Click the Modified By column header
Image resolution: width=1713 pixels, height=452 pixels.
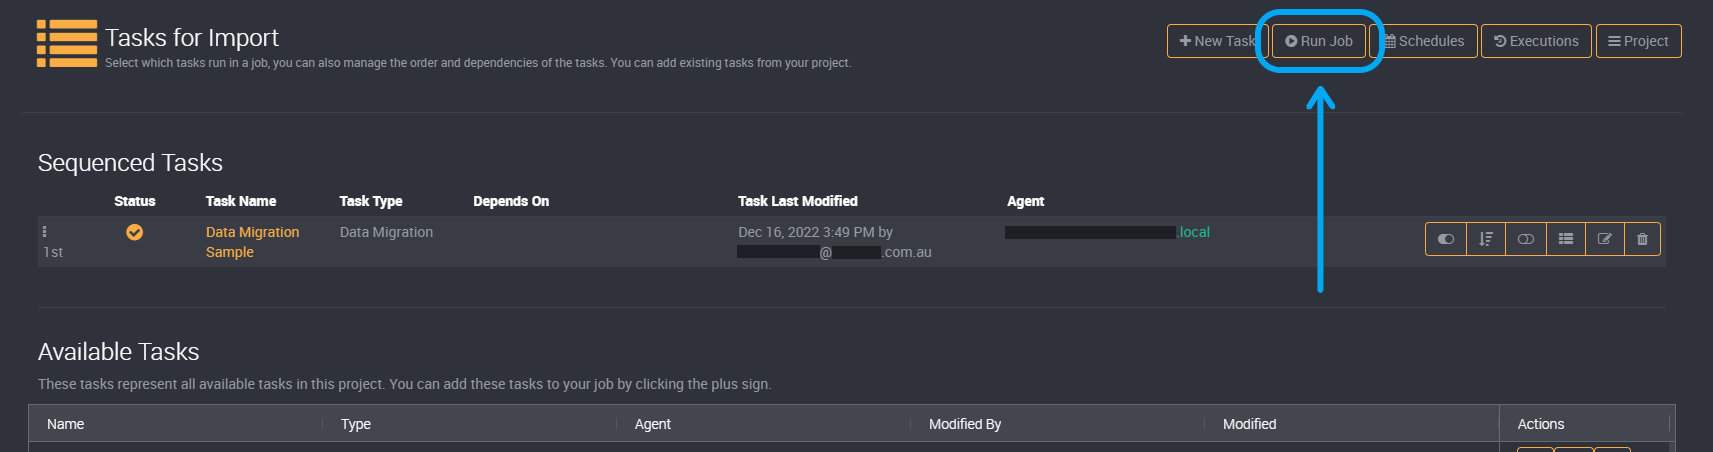tap(965, 424)
